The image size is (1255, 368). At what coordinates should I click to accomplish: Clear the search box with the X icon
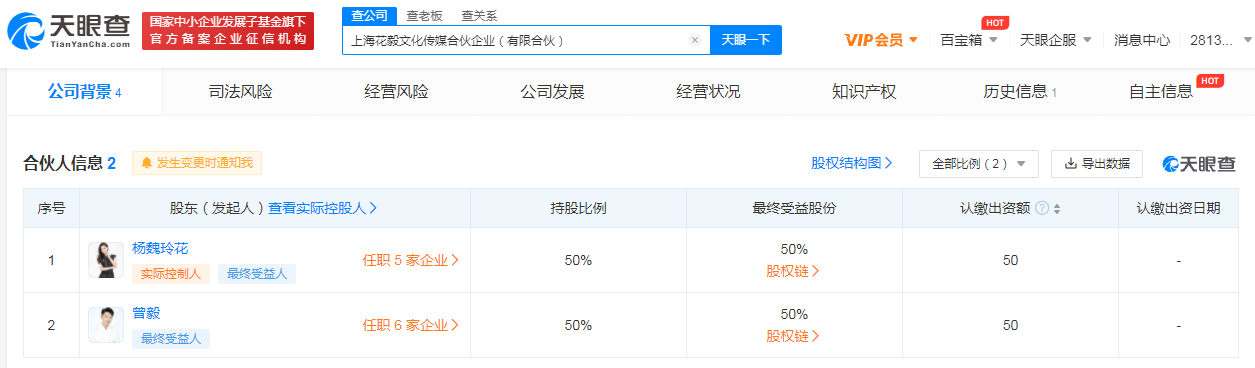[x=695, y=41]
